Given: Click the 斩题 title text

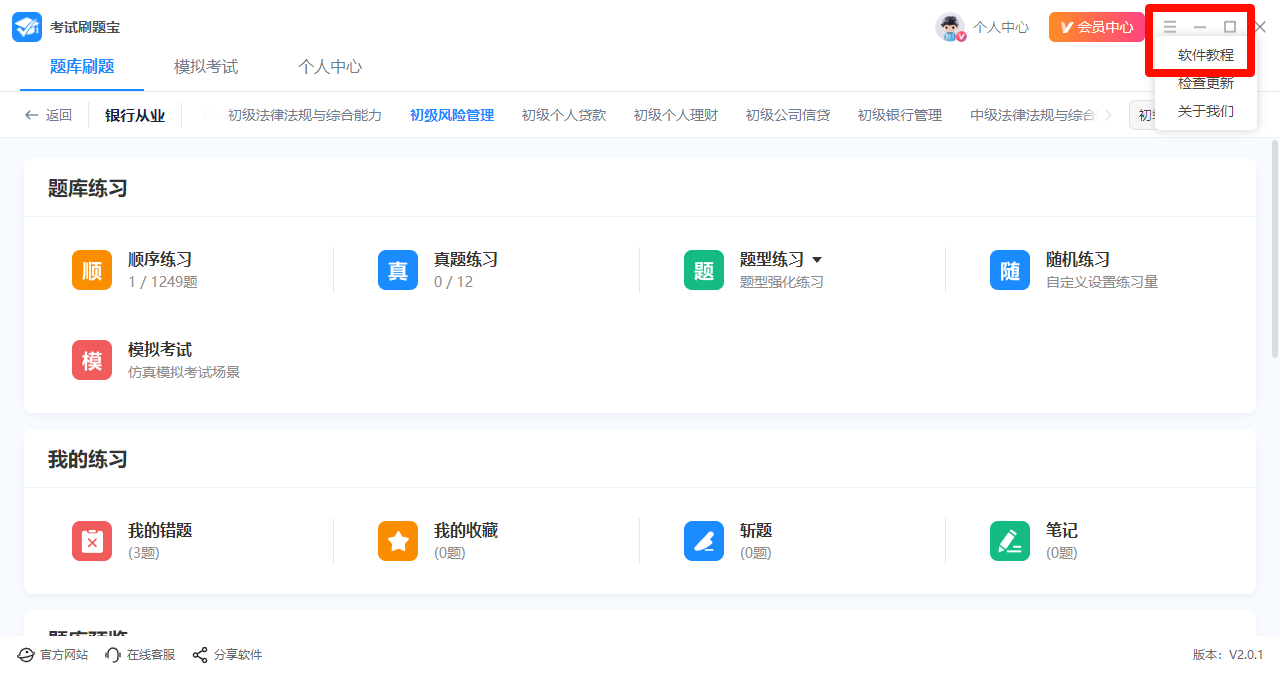Looking at the screenshot, I should point(756,531).
